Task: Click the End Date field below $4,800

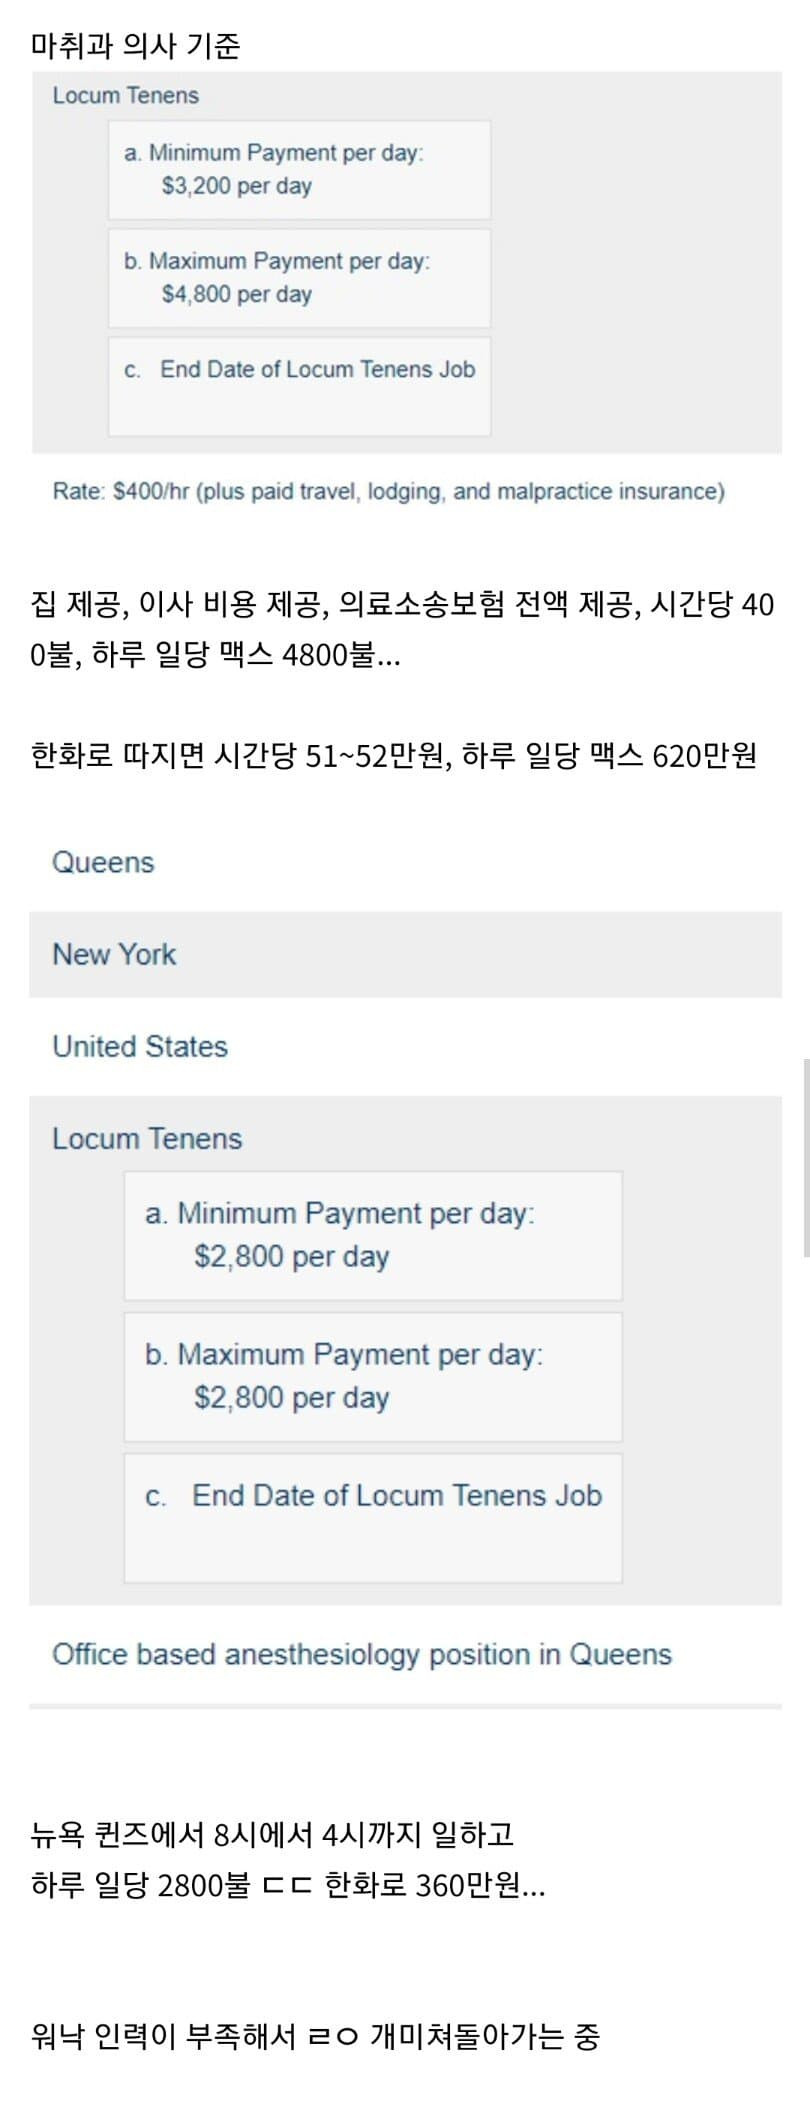Action: (299, 386)
